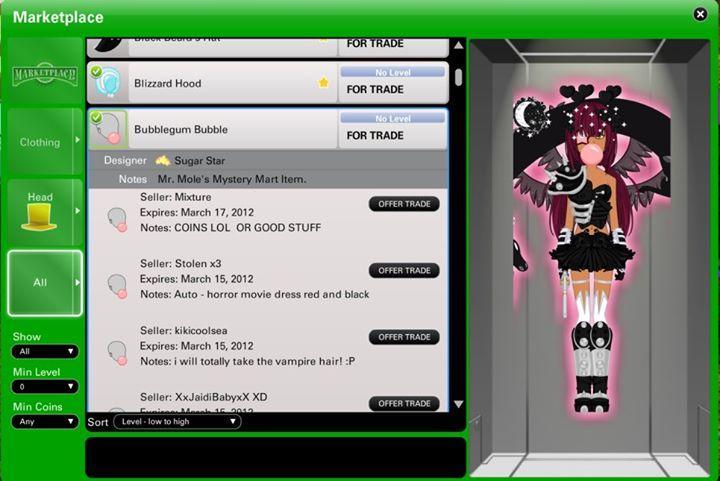This screenshot has width=720, height=481.
Task: Click the Sugar Star designer icon
Action: tap(163, 161)
